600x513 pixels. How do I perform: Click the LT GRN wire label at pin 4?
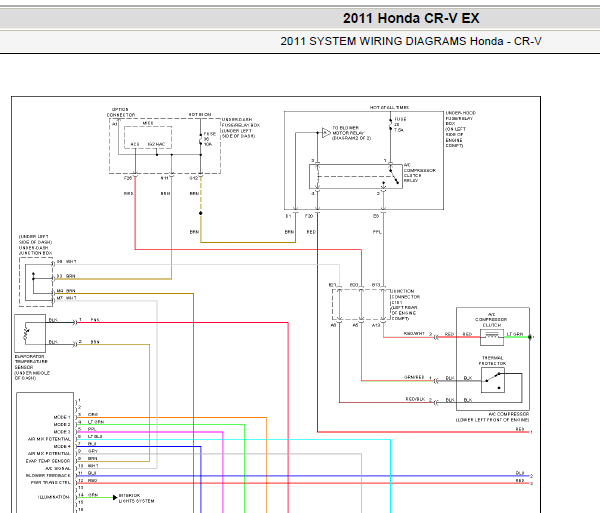coord(96,422)
